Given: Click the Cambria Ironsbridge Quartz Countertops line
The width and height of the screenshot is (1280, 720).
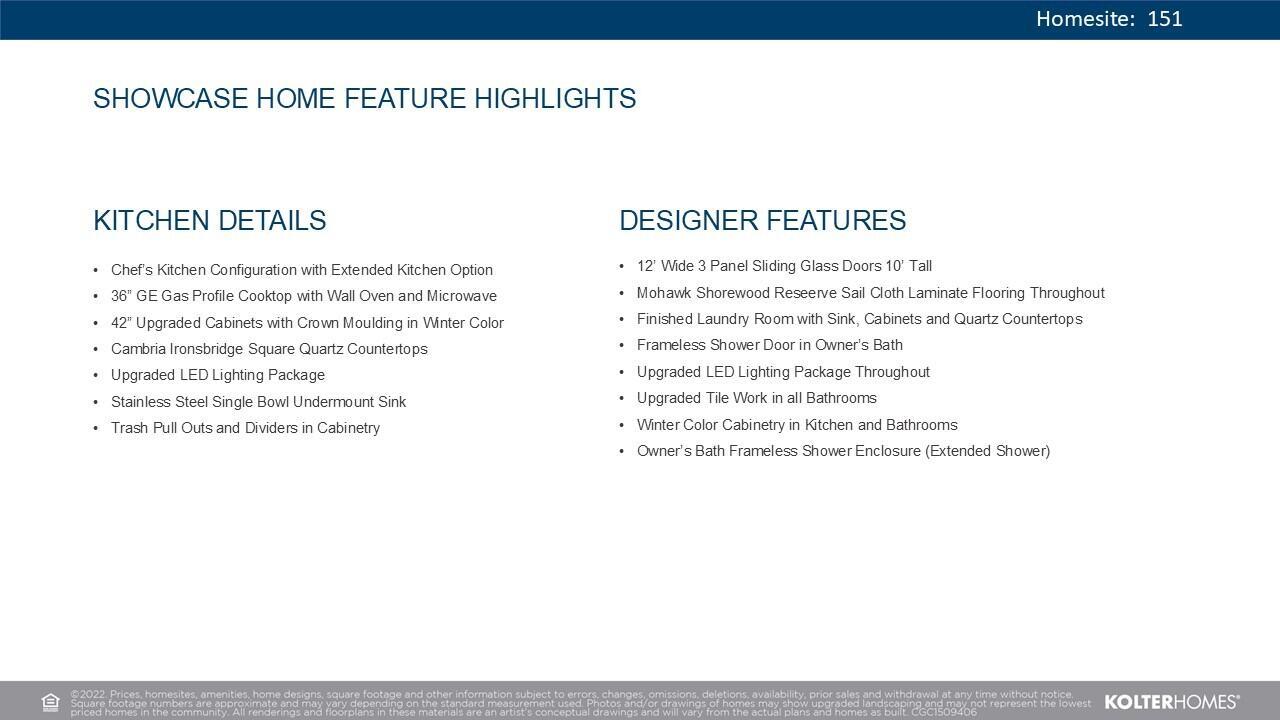Looking at the screenshot, I should coord(269,349).
